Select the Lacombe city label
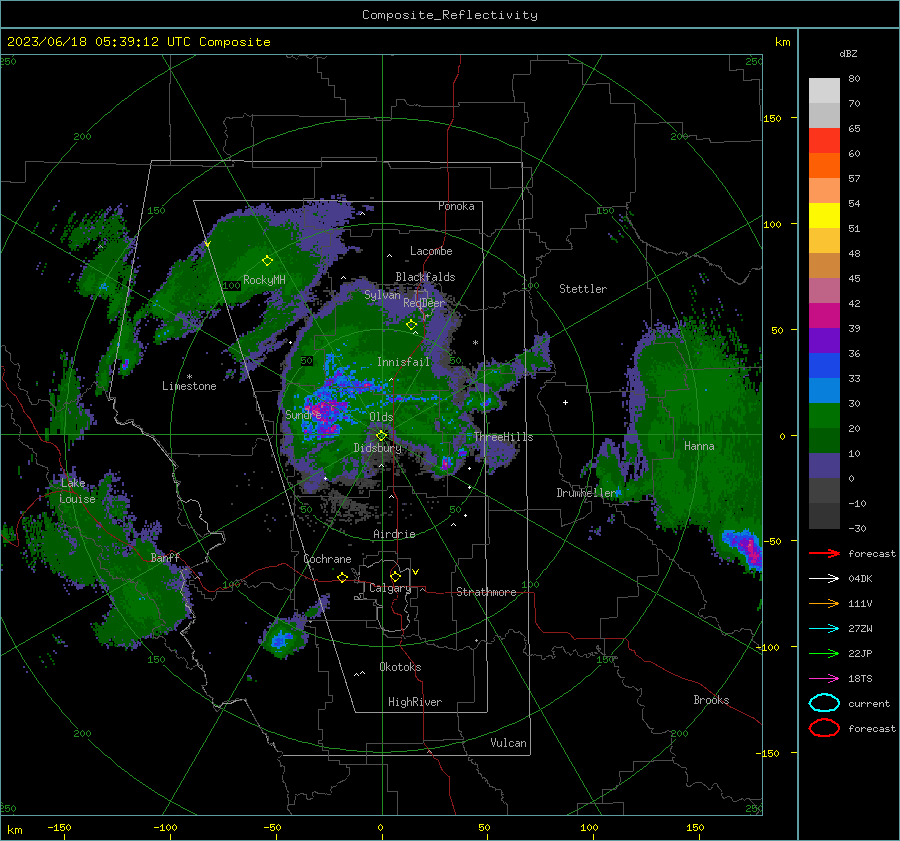This screenshot has width=900, height=841. [431, 251]
